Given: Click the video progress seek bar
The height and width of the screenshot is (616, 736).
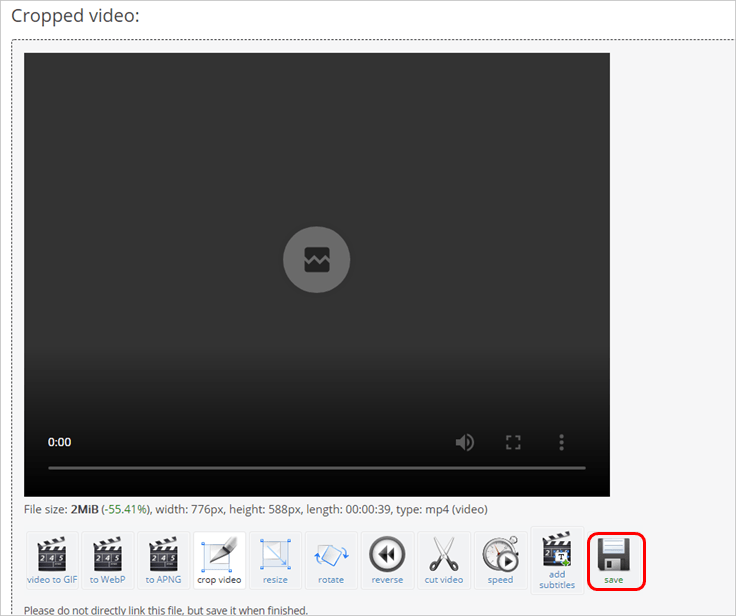Looking at the screenshot, I should [317, 468].
